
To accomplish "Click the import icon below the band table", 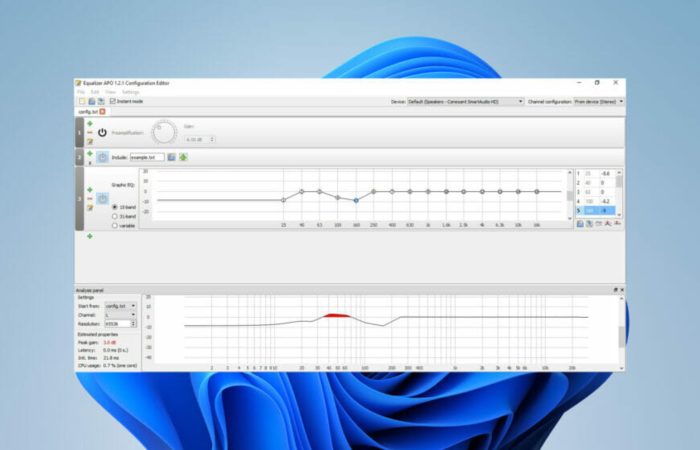I will pos(580,224).
